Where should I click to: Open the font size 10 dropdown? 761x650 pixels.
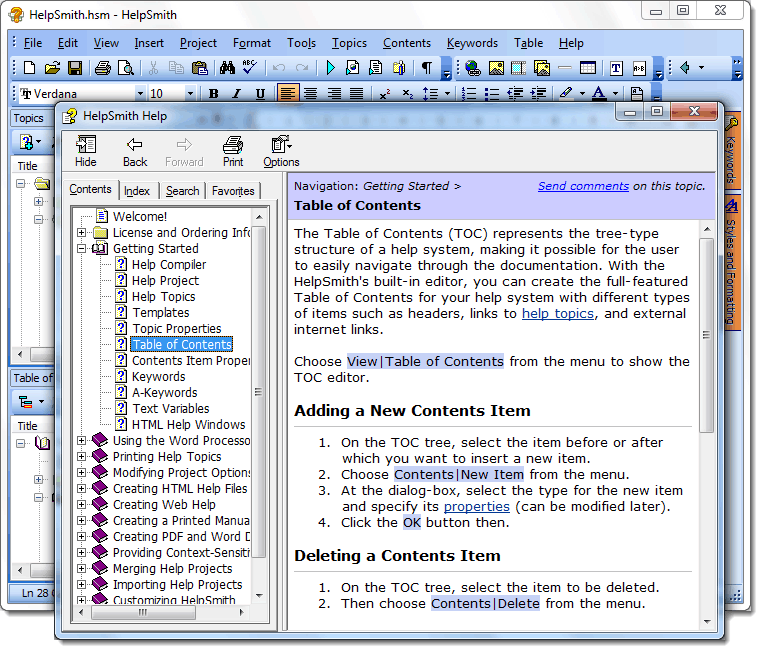coord(190,94)
